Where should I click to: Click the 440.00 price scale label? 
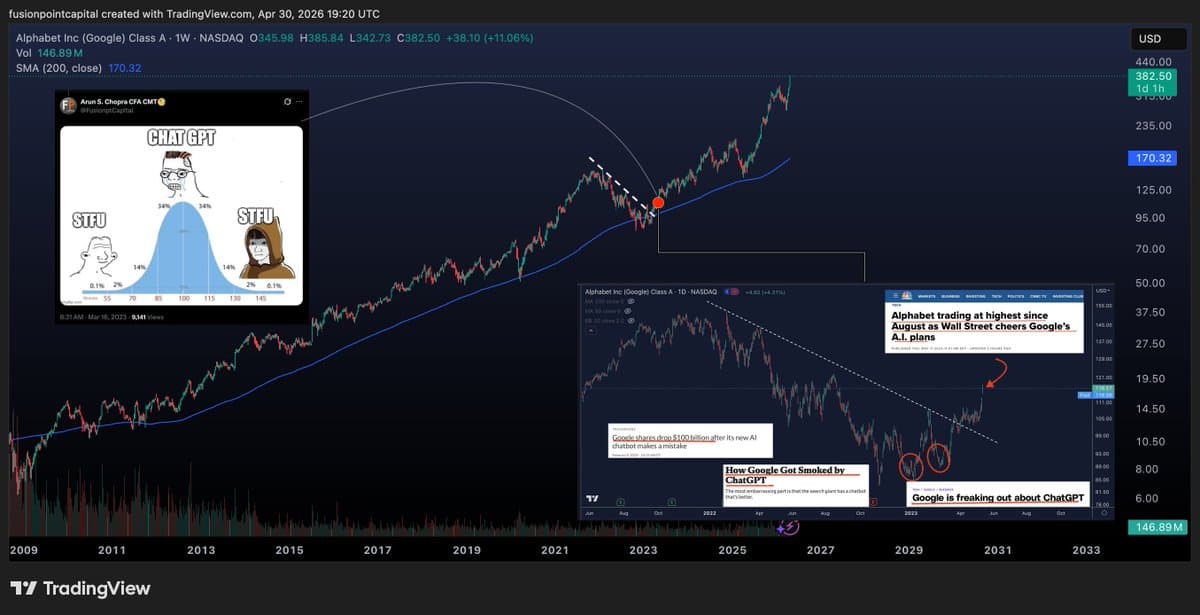tap(1152, 62)
